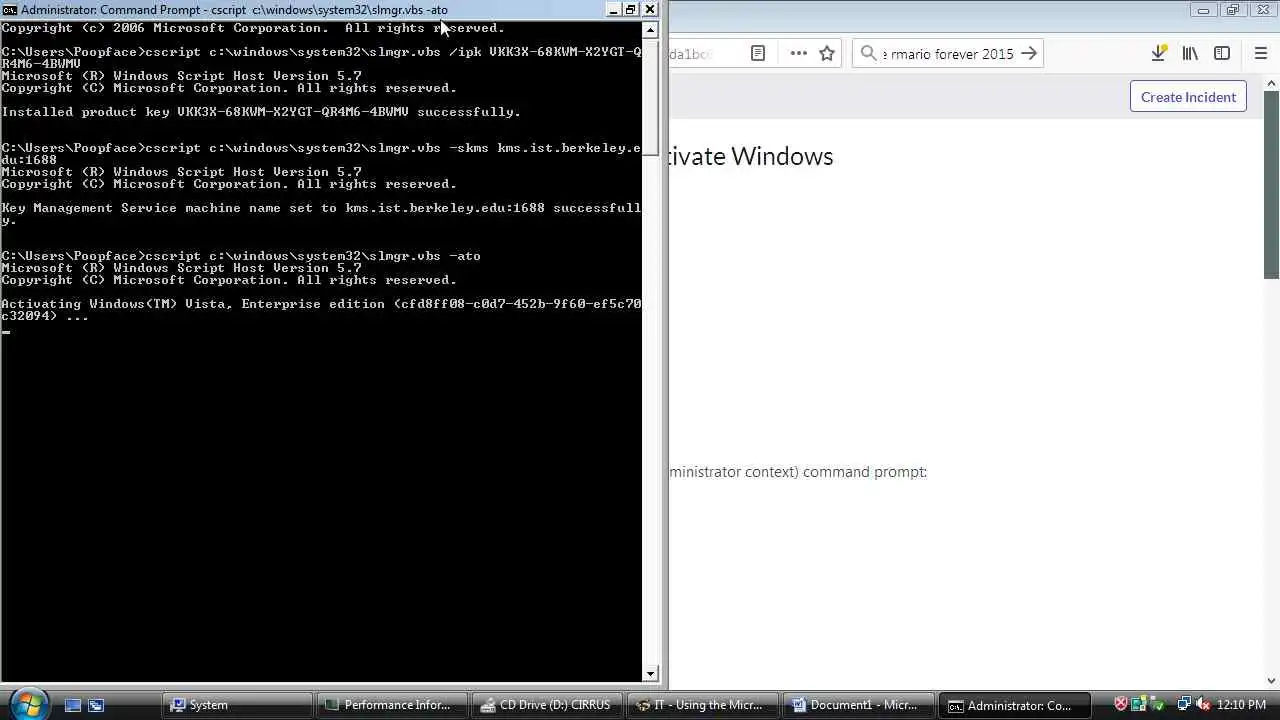Click the 12:10 PM clock
1280x720 pixels.
click(1242, 705)
